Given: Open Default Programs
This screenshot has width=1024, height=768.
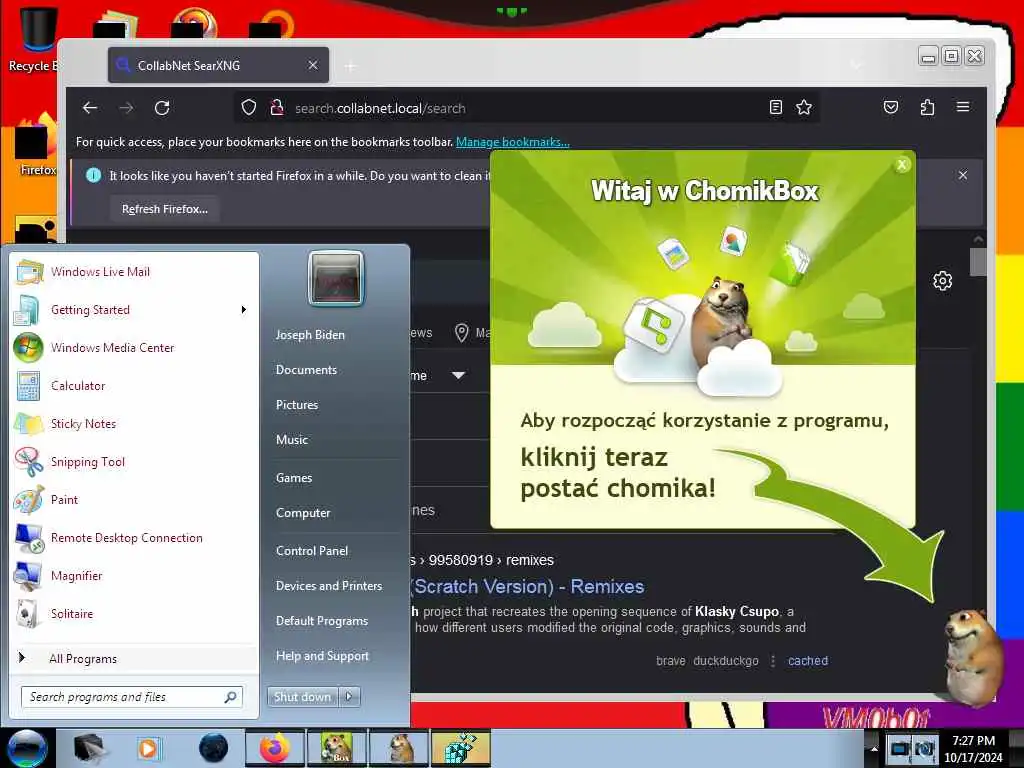Looking at the screenshot, I should [x=322, y=621].
